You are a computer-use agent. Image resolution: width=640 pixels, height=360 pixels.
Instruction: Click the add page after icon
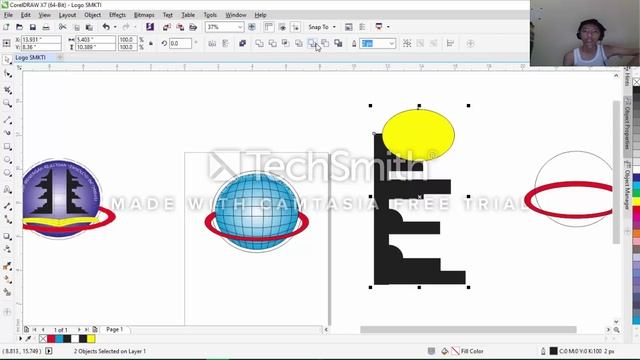coord(95,329)
